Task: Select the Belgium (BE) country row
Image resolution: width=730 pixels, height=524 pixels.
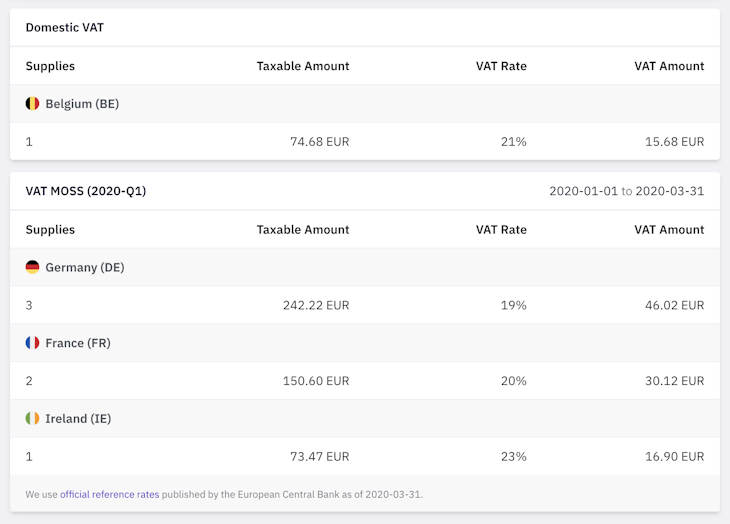Action: click(82, 104)
